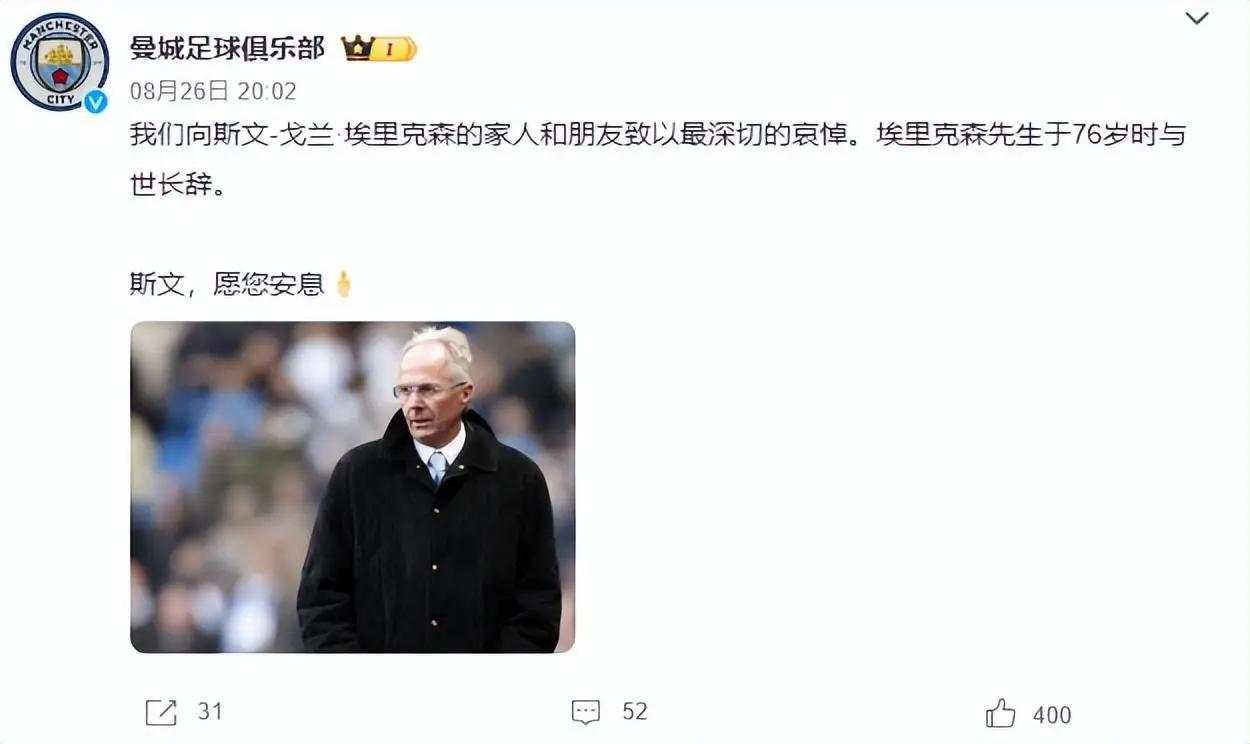Click the like count 400
This screenshot has width=1250, height=744.
pos(1052,715)
